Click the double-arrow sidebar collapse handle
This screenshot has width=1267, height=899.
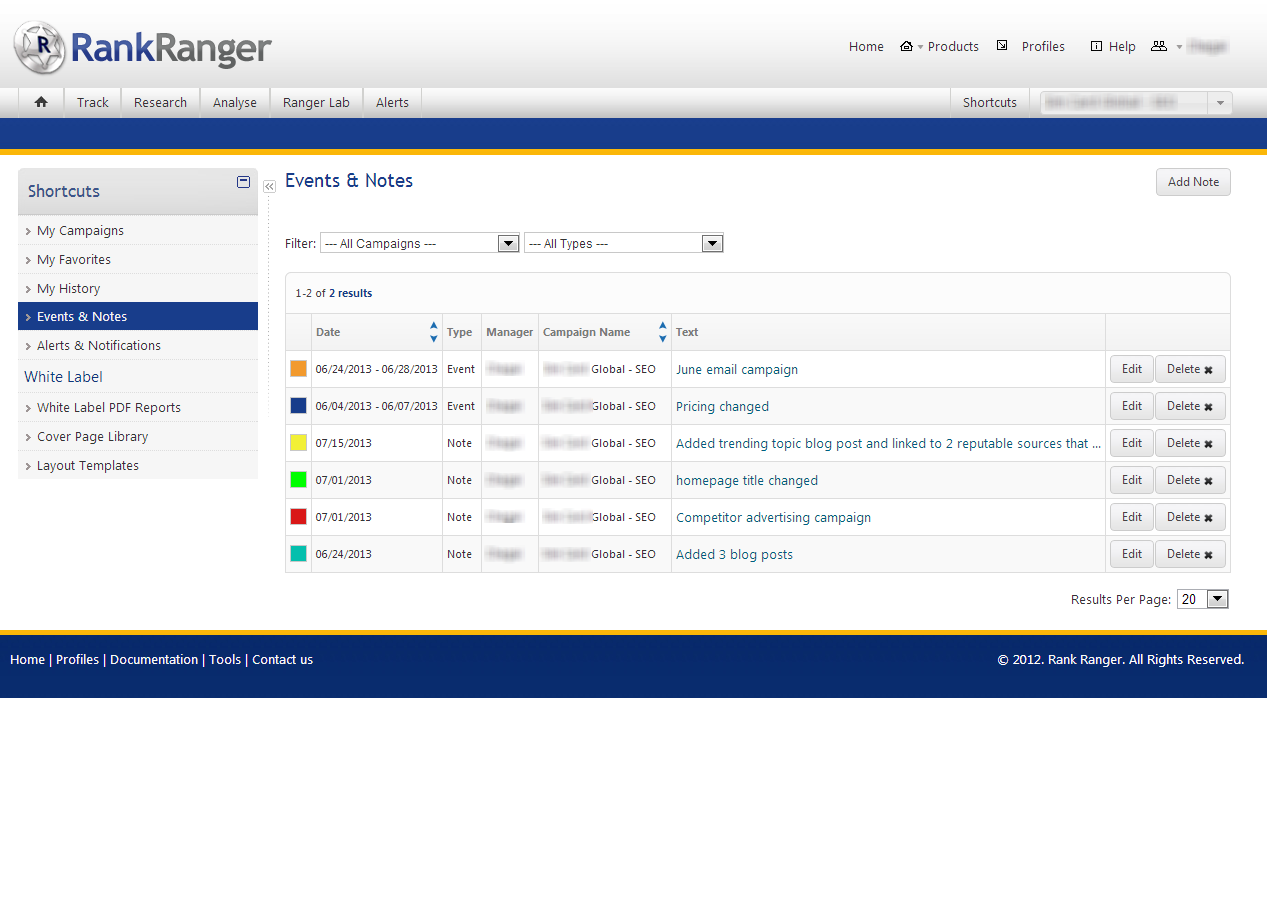click(x=269, y=187)
